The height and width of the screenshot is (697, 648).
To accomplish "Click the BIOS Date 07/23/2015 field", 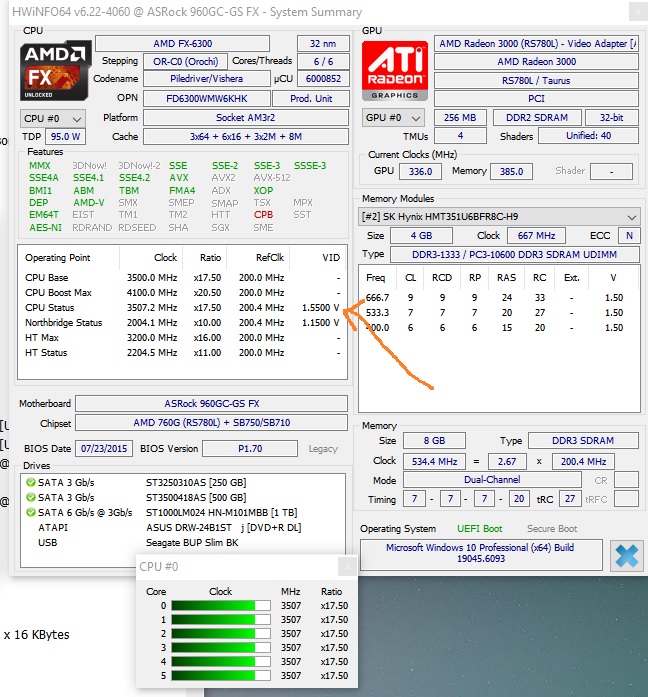I will 104,449.
